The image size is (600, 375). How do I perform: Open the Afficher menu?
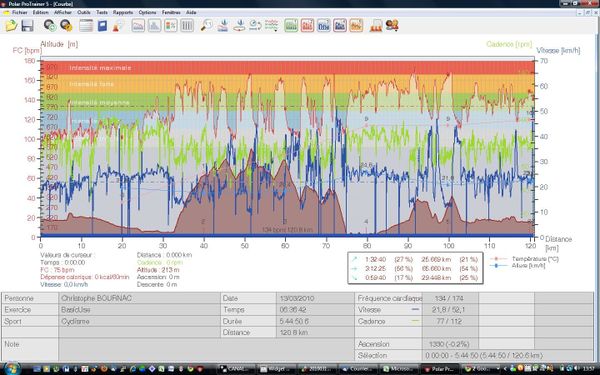(x=63, y=12)
